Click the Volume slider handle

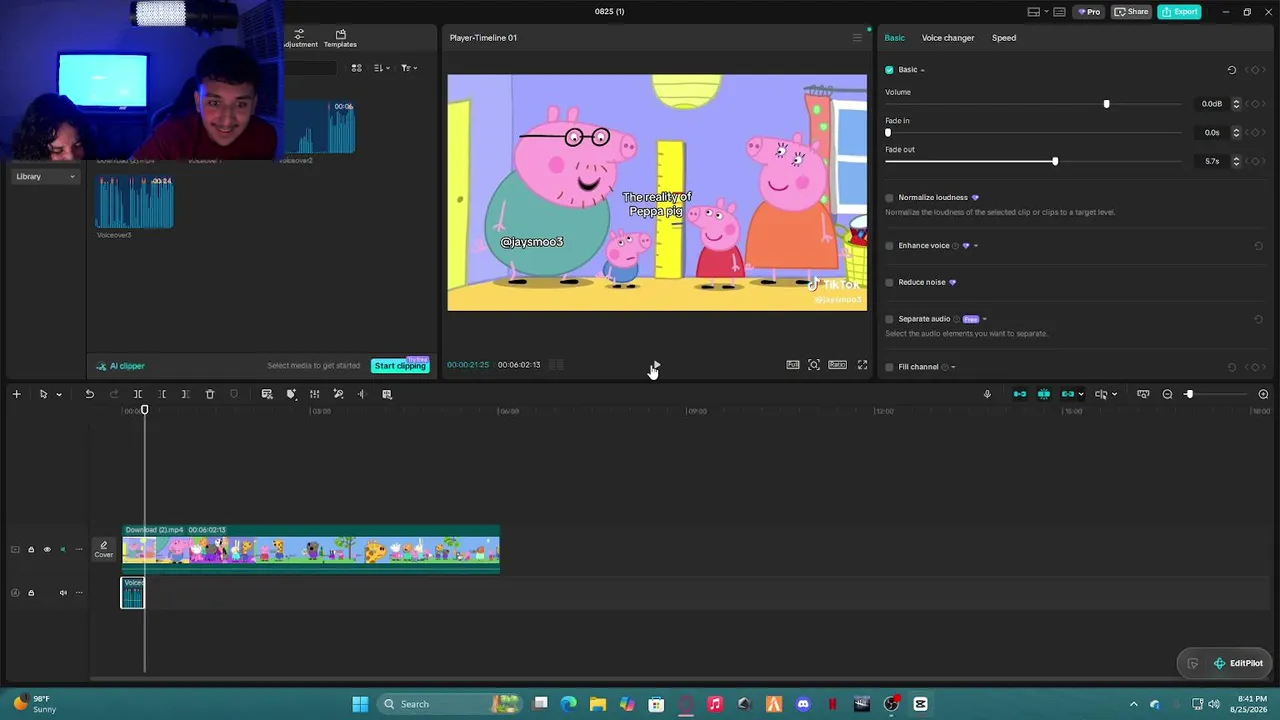tap(1106, 104)
